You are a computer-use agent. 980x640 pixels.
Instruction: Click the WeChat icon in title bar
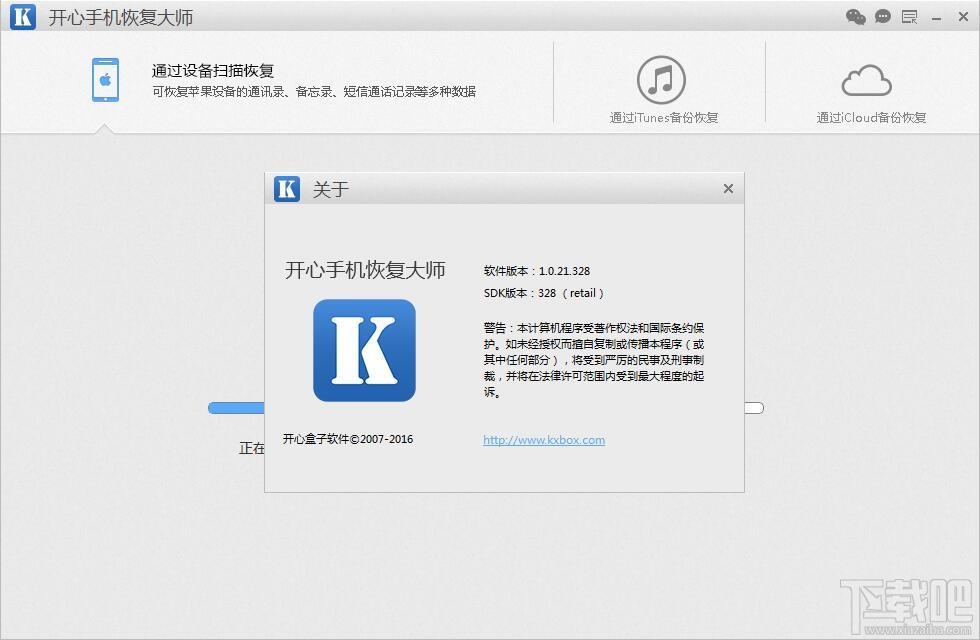tap(856, 17)
